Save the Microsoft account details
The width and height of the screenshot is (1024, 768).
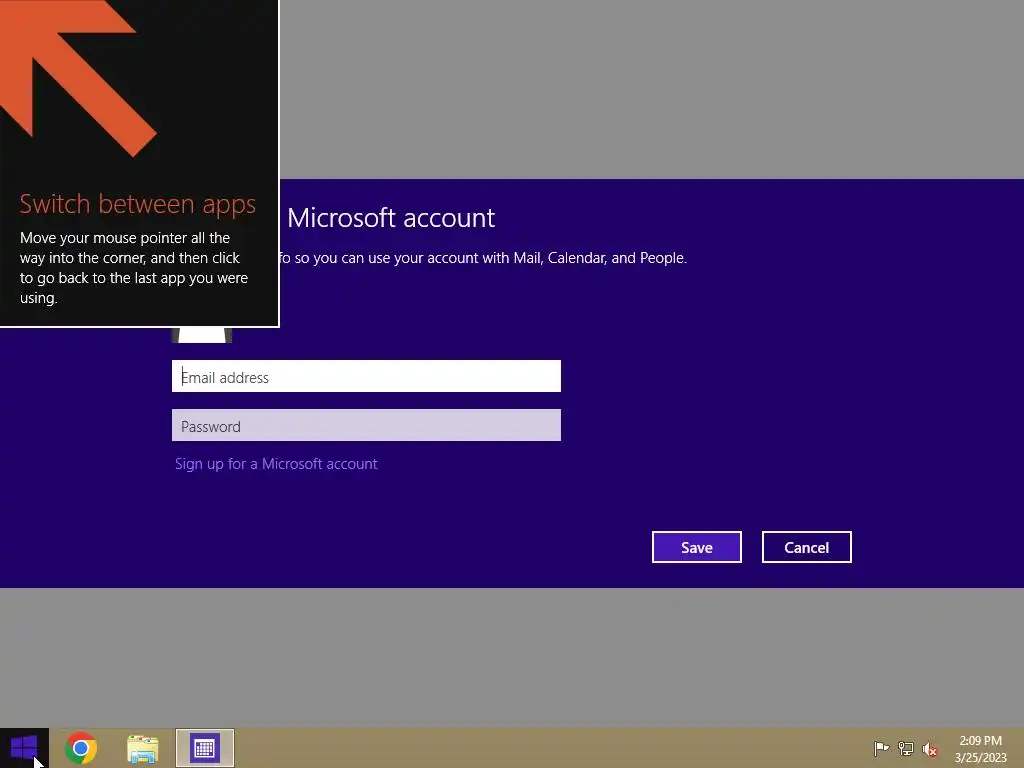(697, 547)
